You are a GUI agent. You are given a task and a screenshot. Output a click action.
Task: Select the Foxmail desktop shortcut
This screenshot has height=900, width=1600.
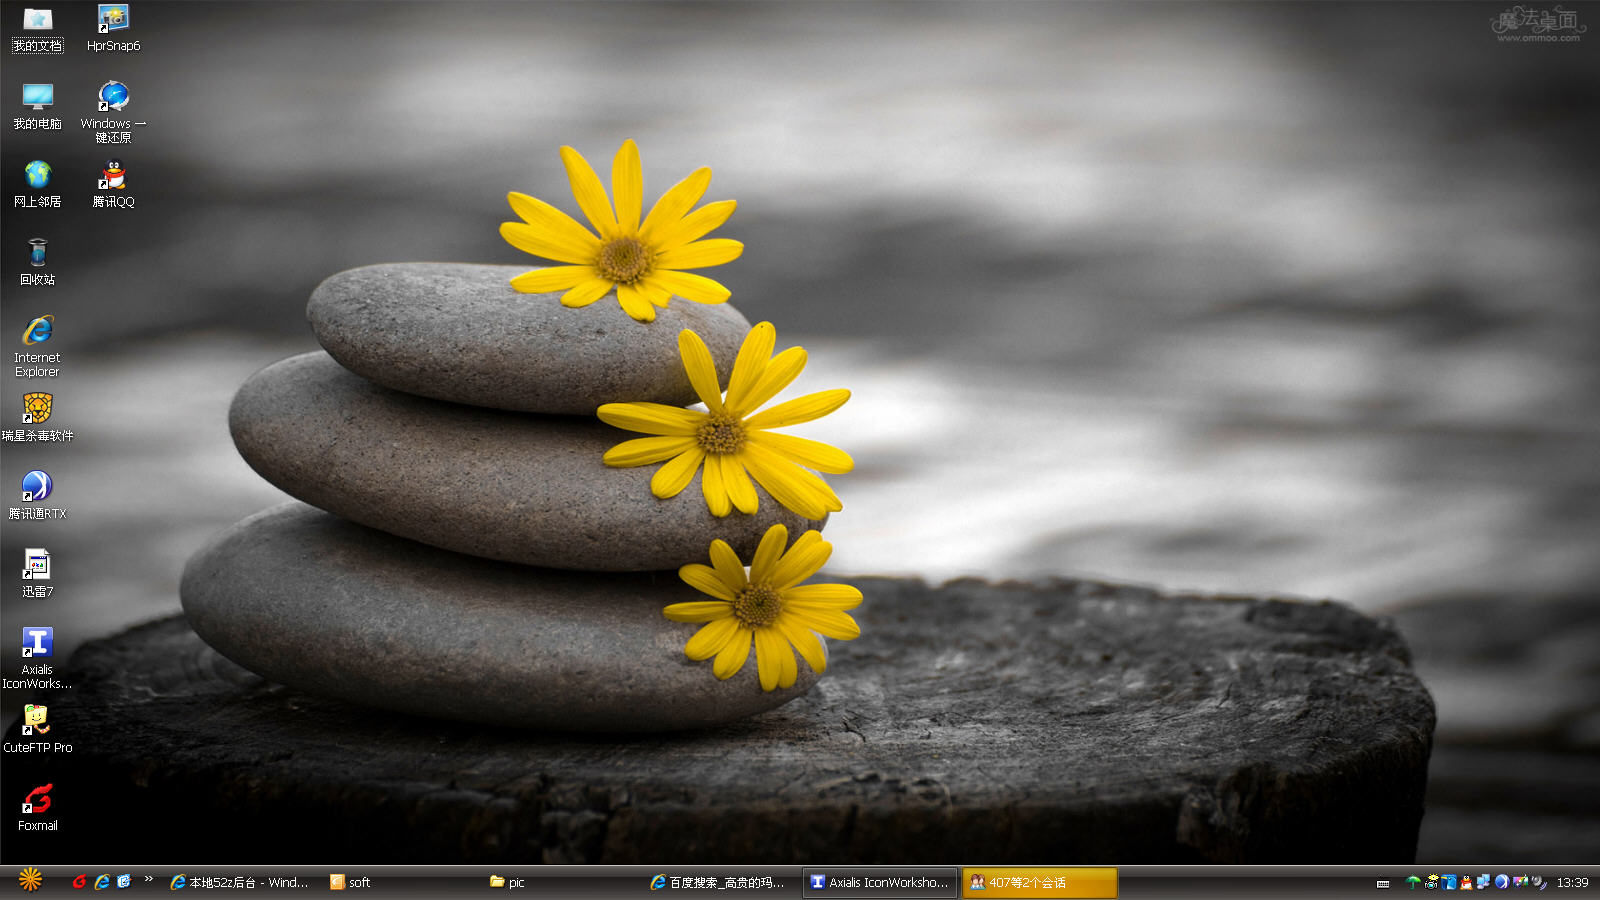pyautogui.click(x=38, y=808)
